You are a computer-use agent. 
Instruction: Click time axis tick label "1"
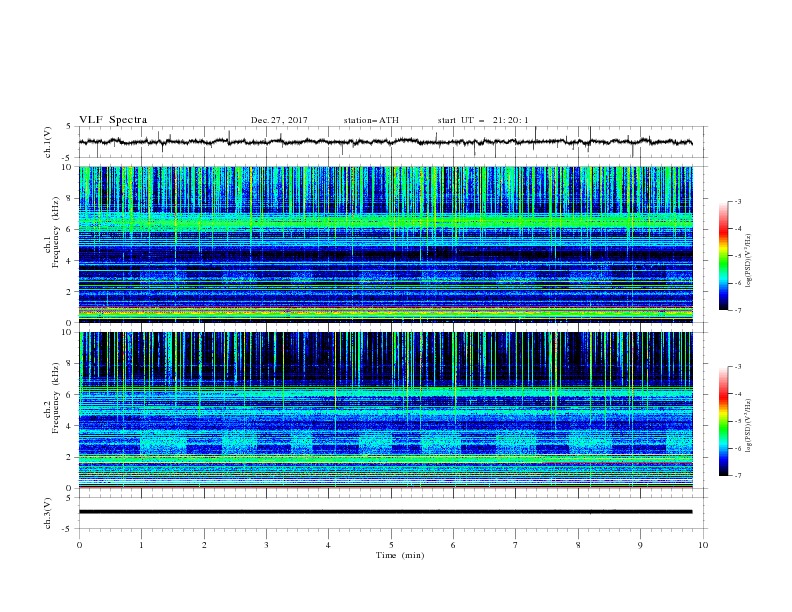141,545
